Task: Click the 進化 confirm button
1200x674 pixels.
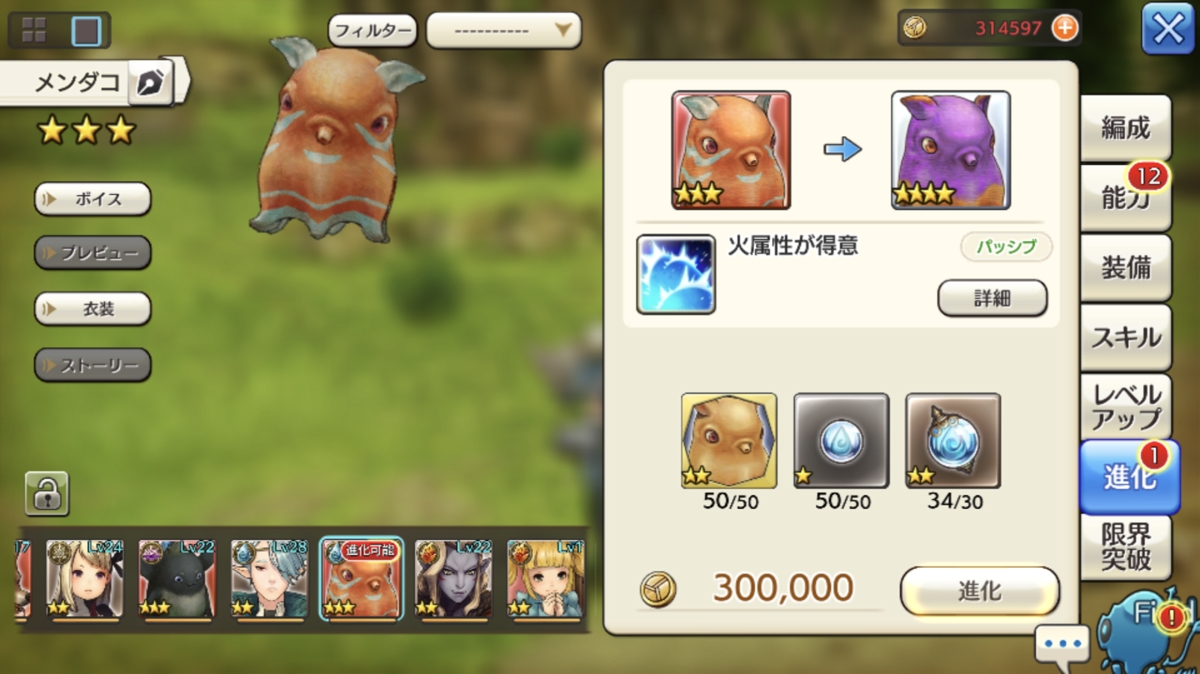Action: tap(980, 591)
